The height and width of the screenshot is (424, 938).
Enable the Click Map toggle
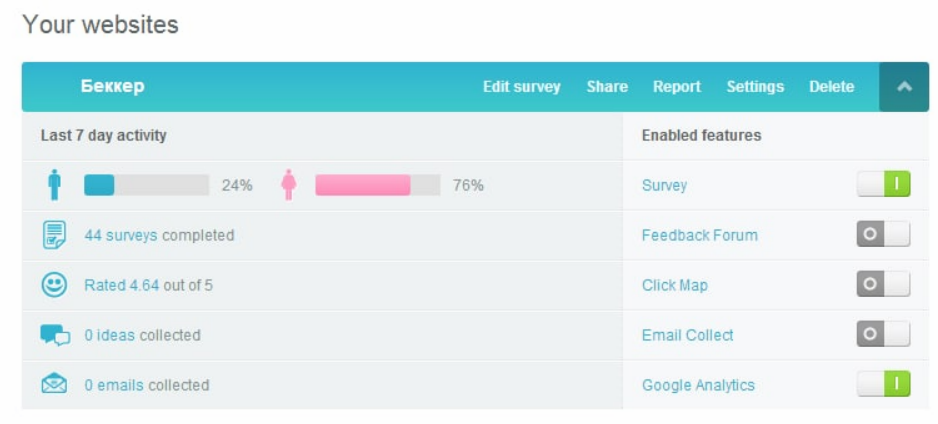(884, 284)
